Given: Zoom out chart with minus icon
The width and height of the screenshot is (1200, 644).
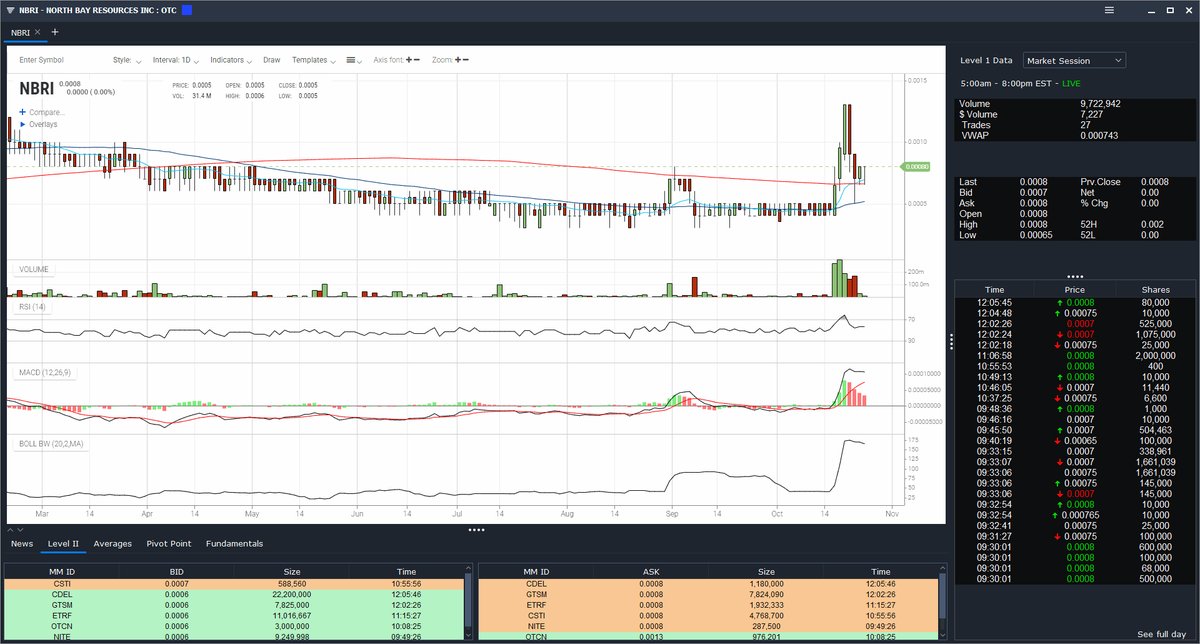Looking at the screenshot, I should [x=466, y=60].
